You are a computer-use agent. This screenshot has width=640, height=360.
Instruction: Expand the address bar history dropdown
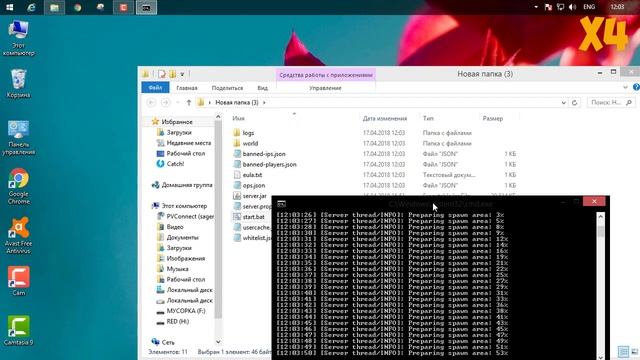(563, 102)
